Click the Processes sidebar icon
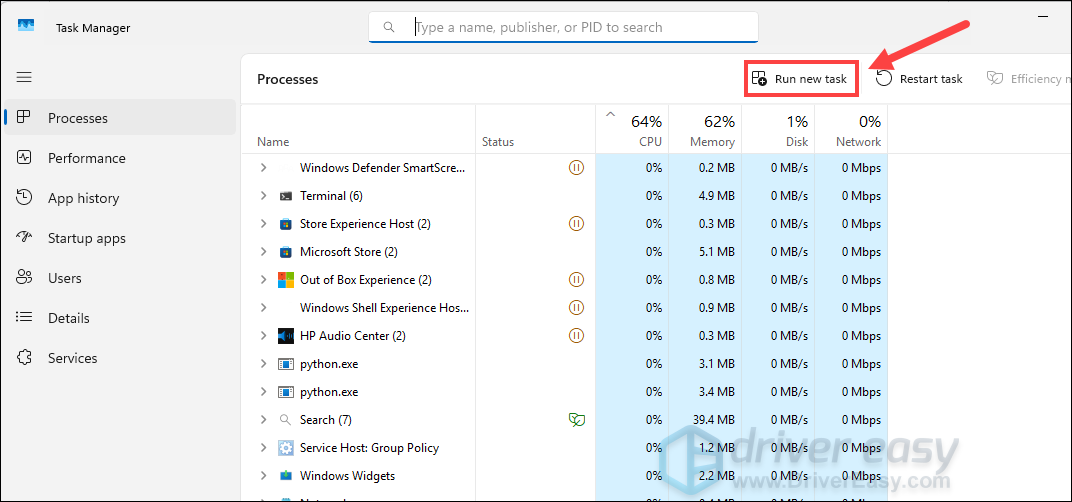Image resolution: width=1072 pixels, height=502 pixels. pyautogui.click(x=24, y=117)
